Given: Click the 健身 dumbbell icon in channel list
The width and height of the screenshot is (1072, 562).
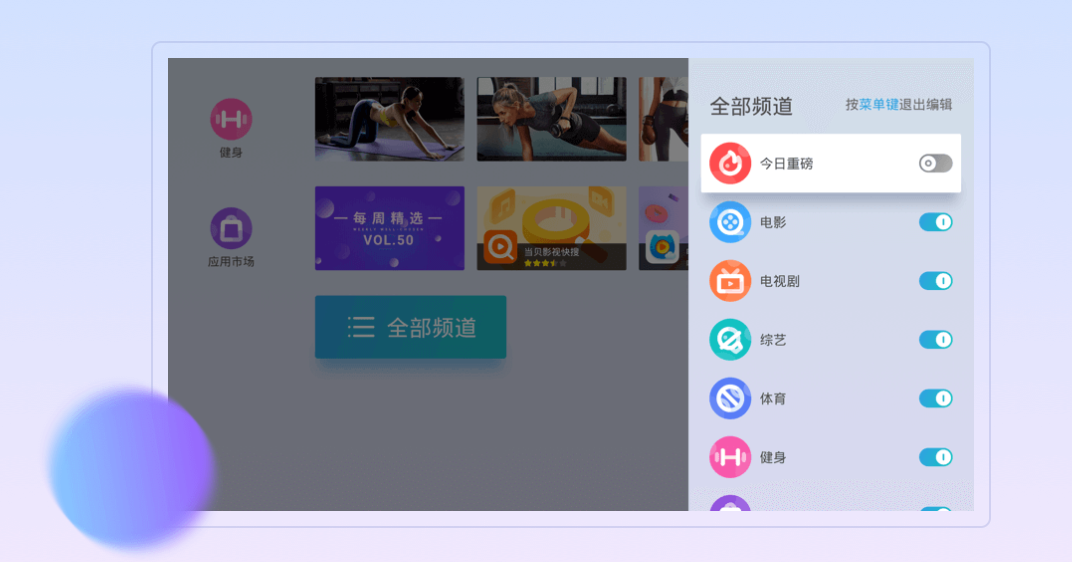Looking at the screenshot, I should 730,457.
